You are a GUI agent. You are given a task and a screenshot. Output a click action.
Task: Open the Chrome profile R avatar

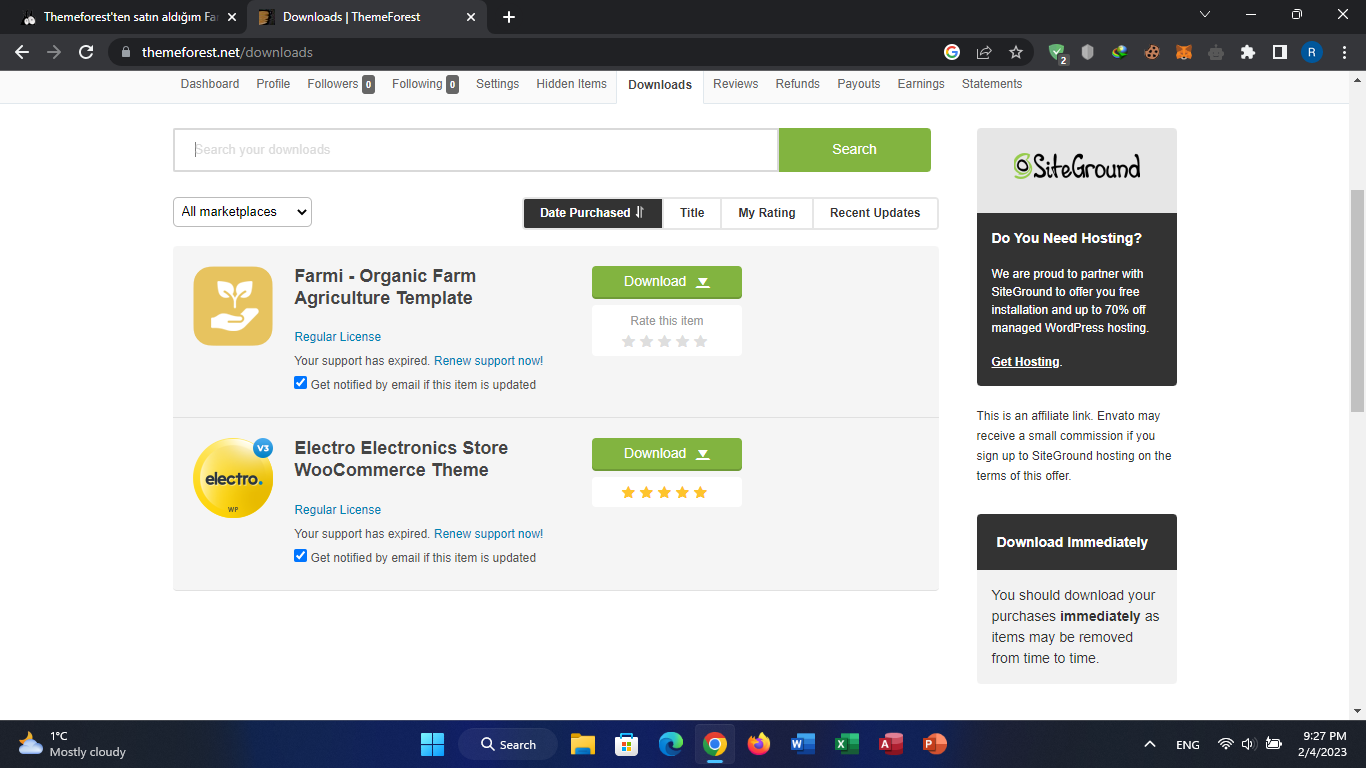coord(1312,52)
